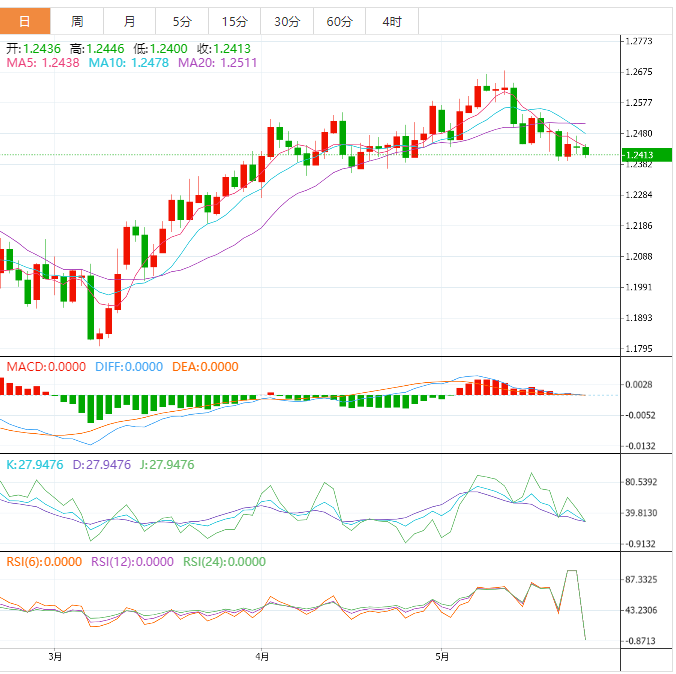This screenshot has height=674, width=676.
Task: Click the 4月 date axis marker
Action: point(262,657)
